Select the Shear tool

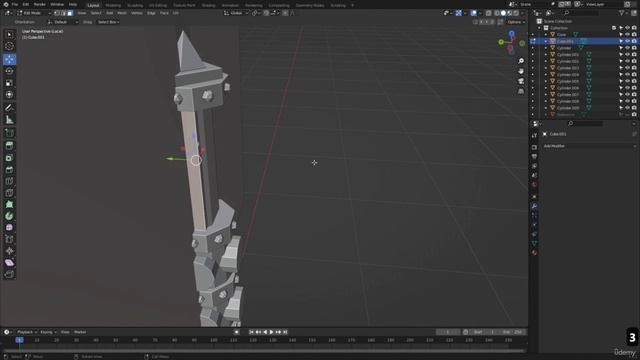click(9, 262)
